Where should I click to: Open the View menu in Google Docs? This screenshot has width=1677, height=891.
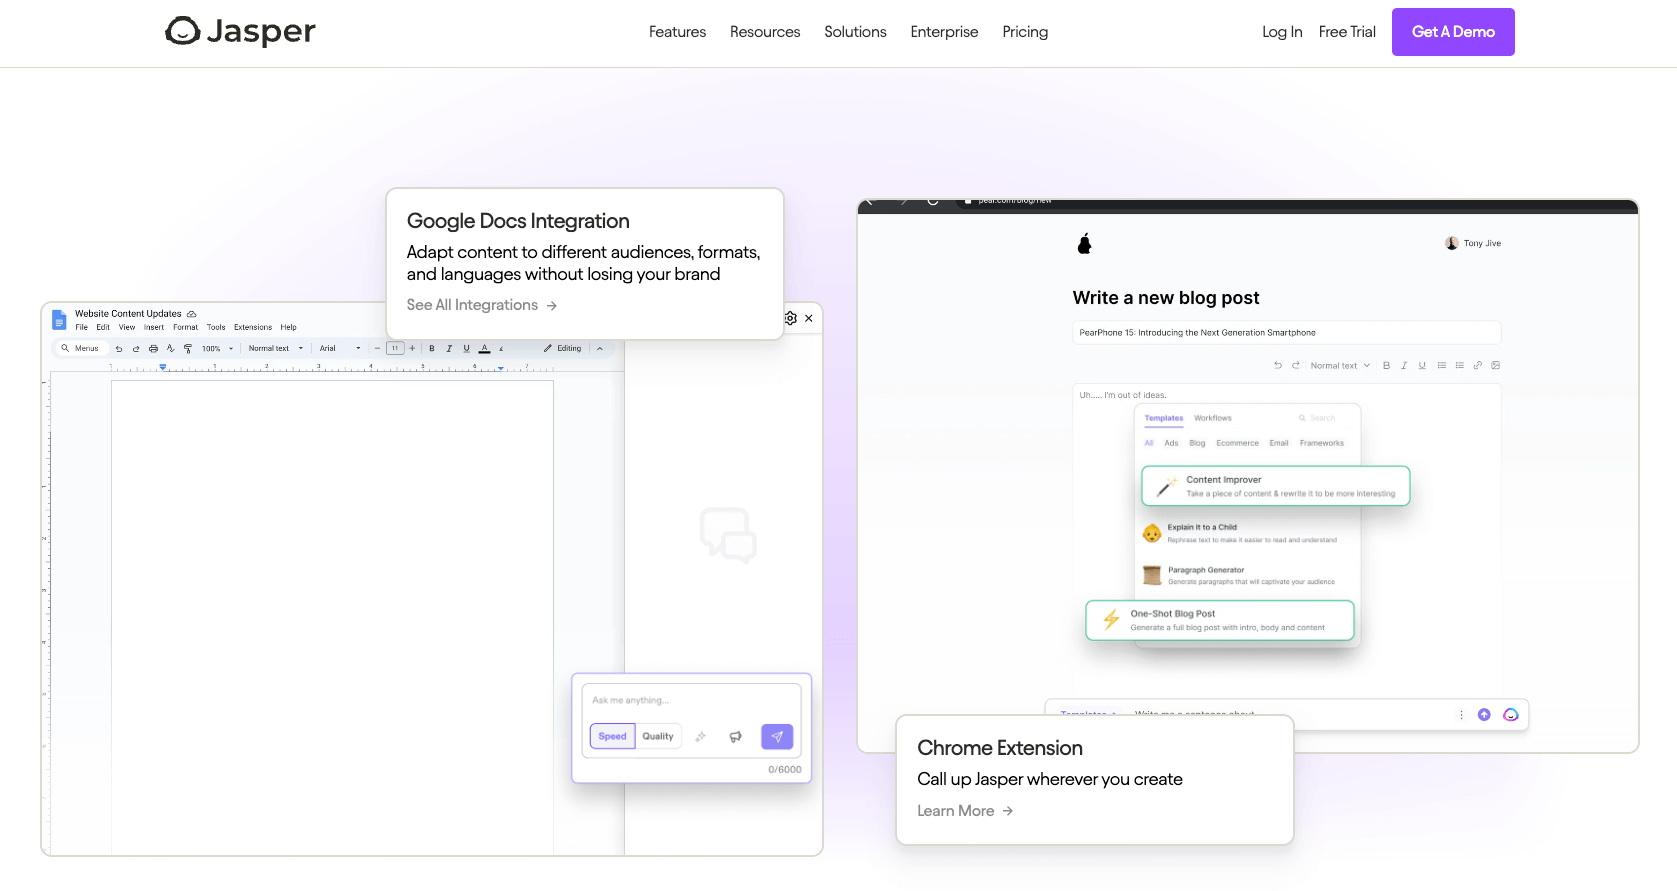point(127,327)
